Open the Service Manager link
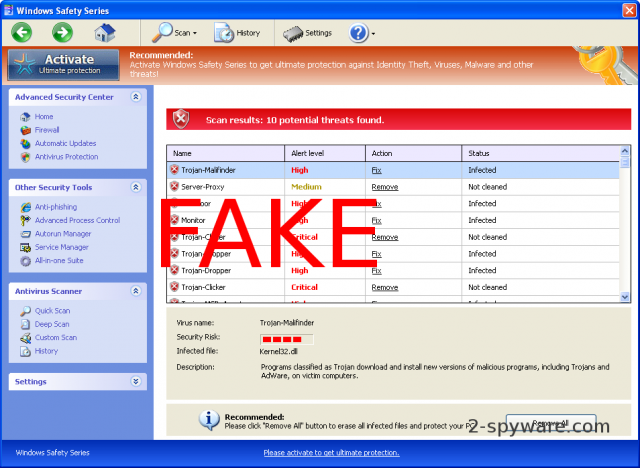 click(62, 247)
